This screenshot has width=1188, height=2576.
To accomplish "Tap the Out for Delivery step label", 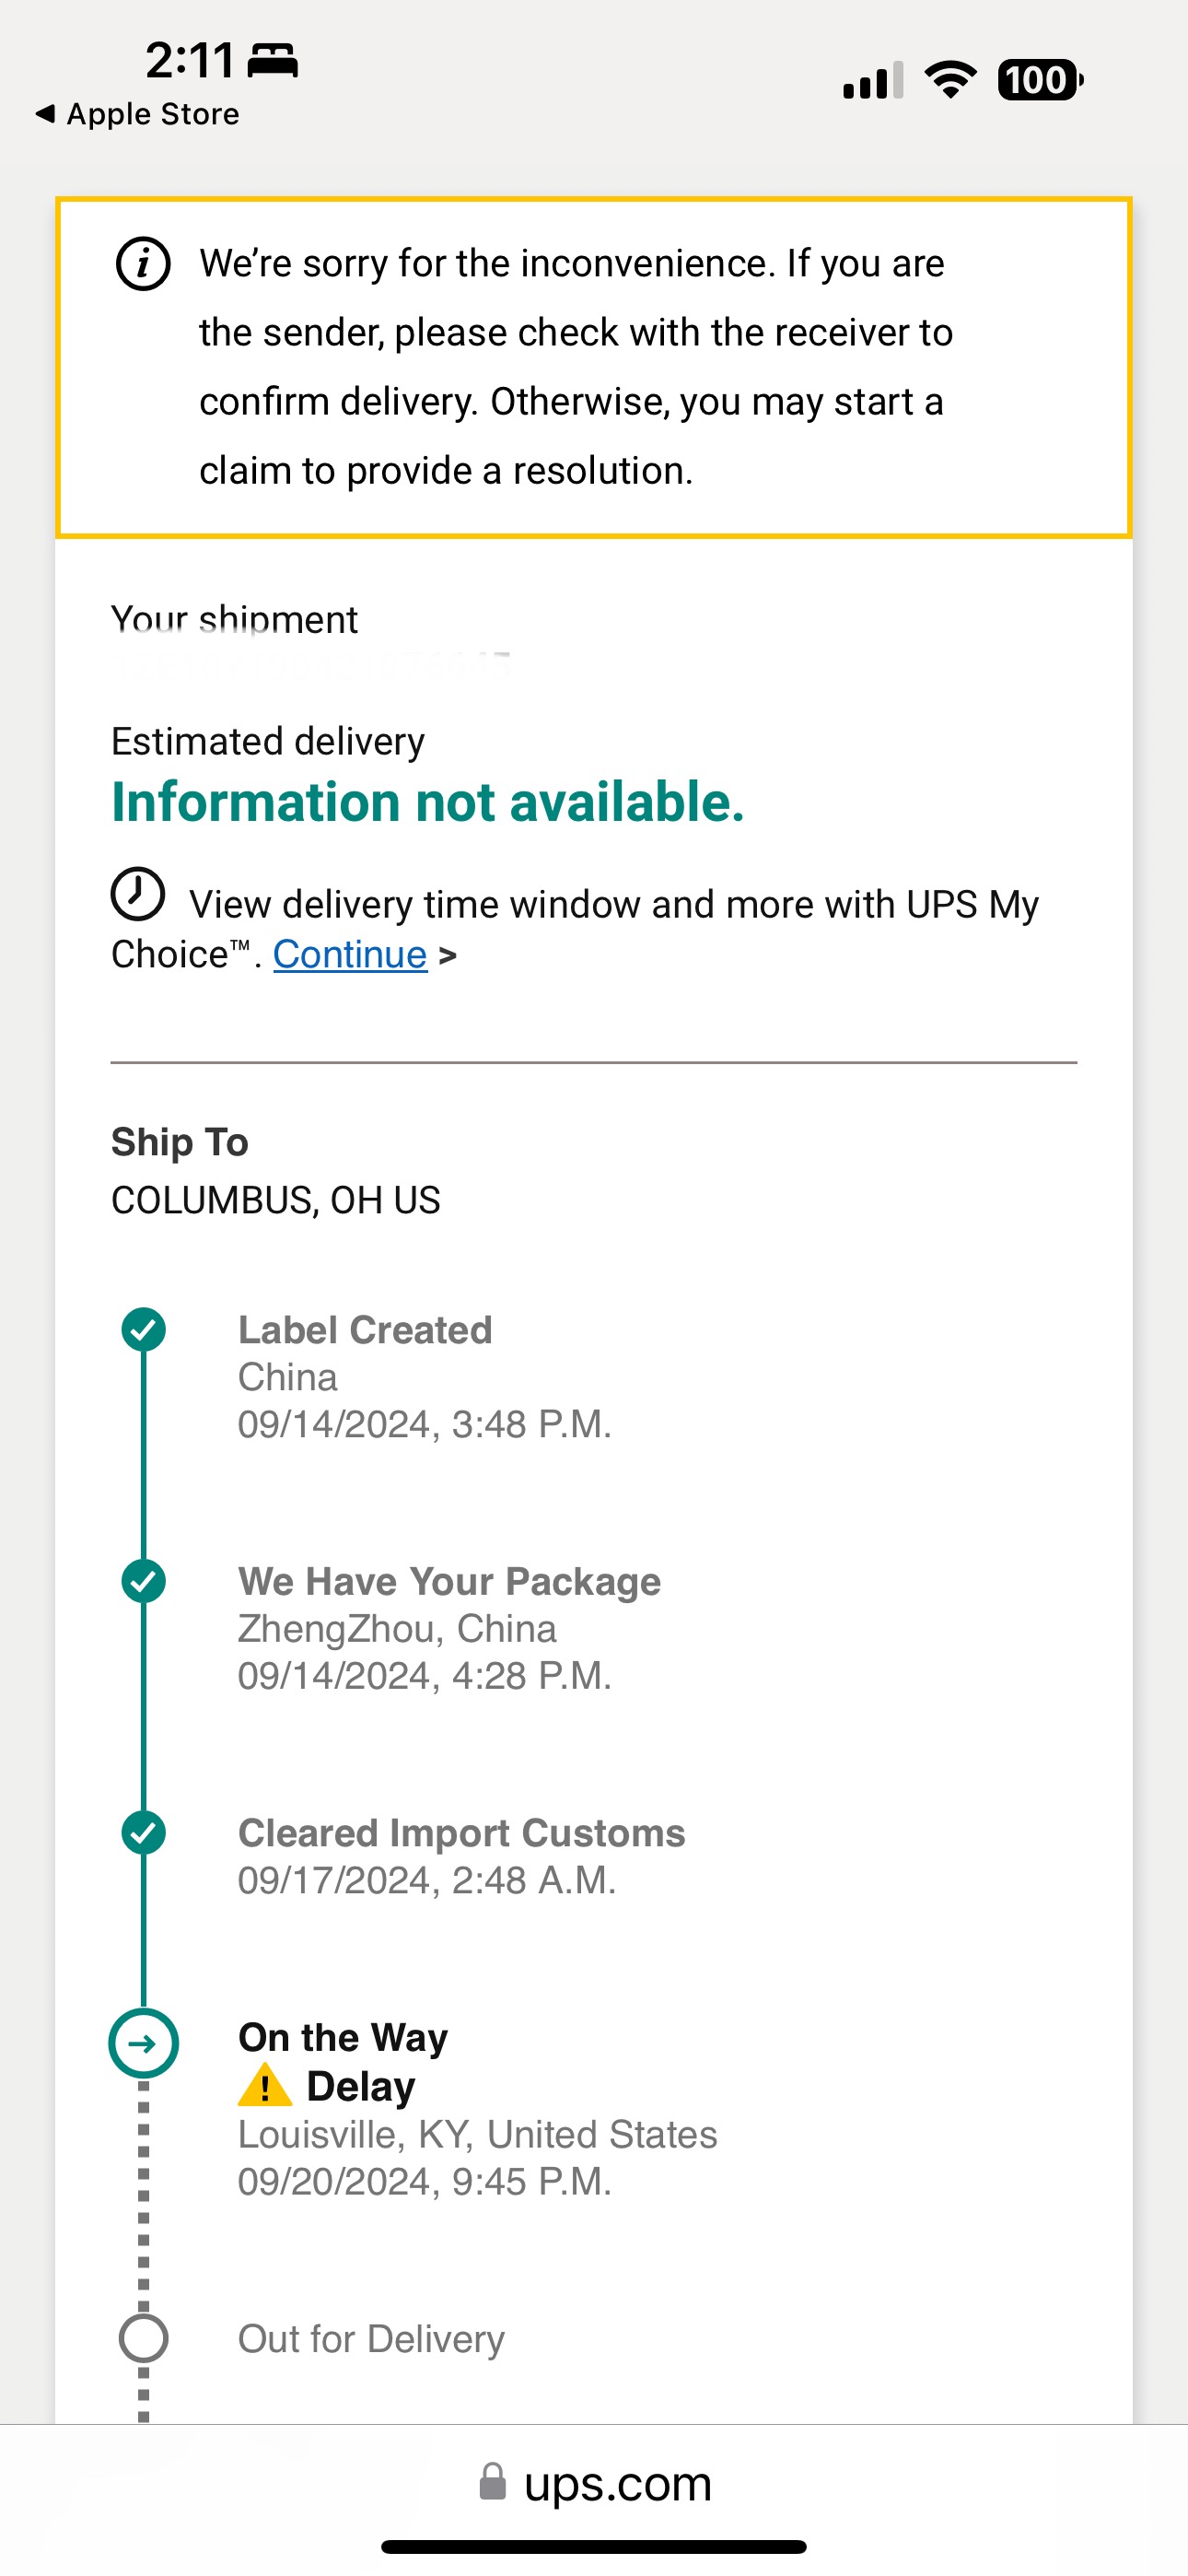I will (x=371, y=2339).
